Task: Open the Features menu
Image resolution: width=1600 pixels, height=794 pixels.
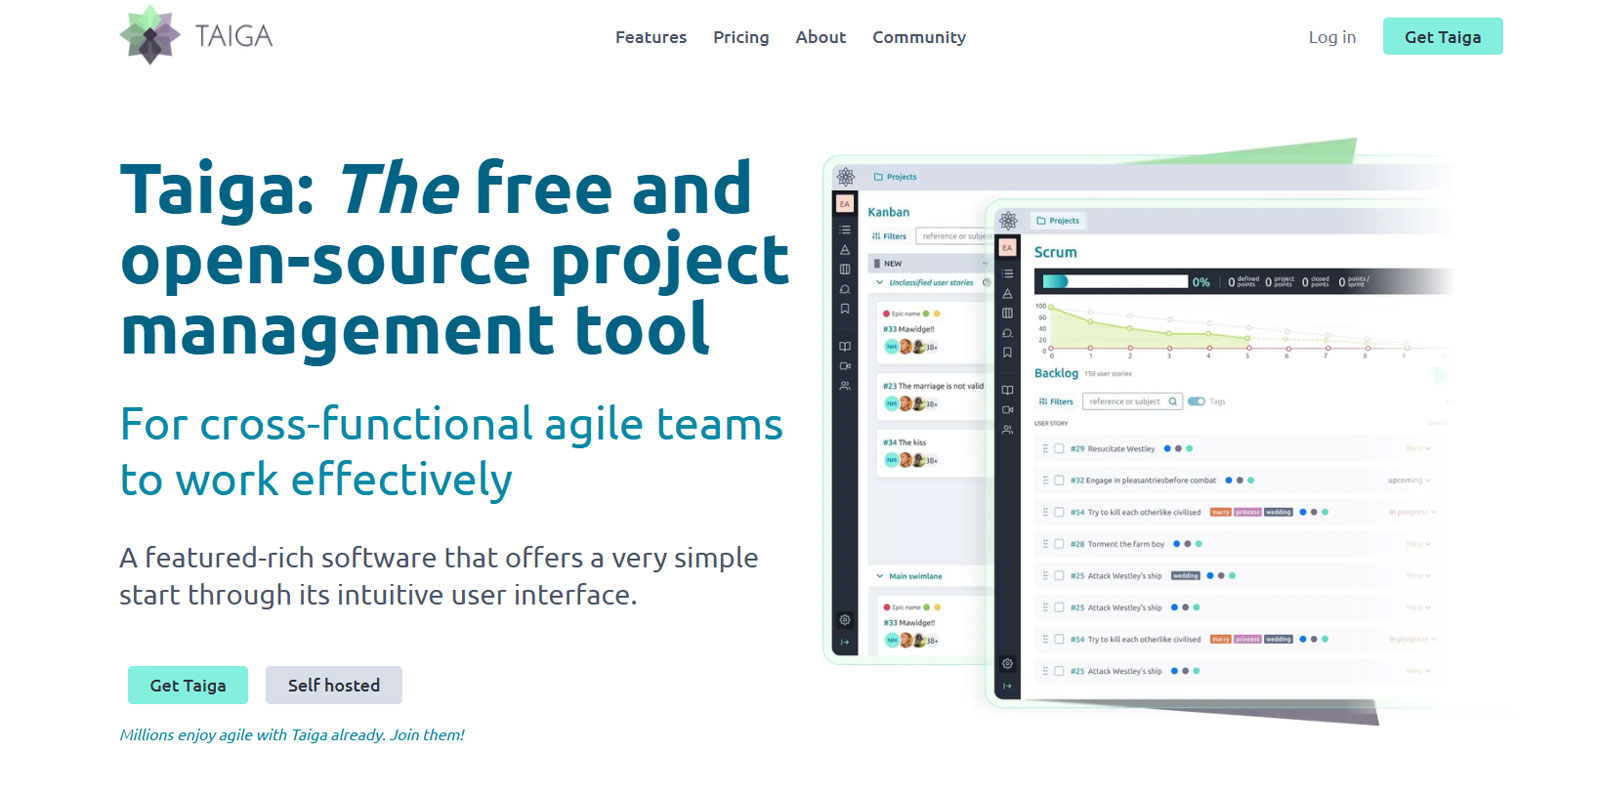Action: coord(651,37)
